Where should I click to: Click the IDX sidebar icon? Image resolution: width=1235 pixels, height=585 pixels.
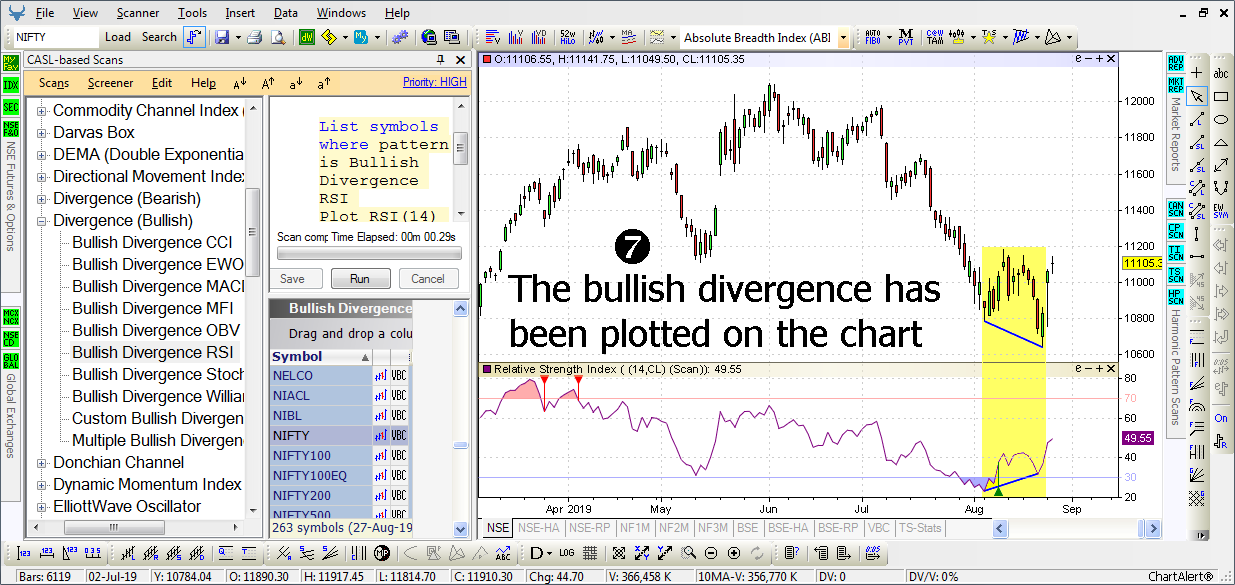[x=10, y=85]
